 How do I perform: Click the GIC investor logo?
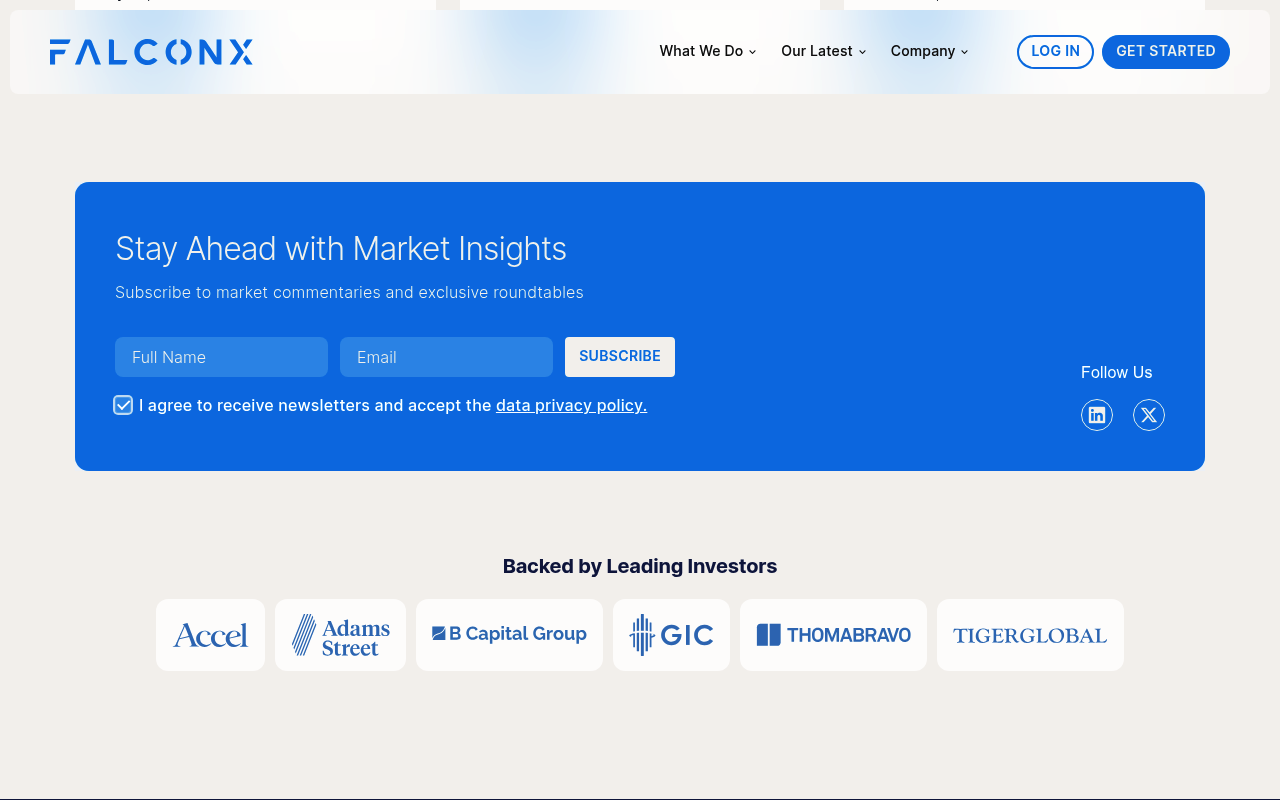click(671, 635)
